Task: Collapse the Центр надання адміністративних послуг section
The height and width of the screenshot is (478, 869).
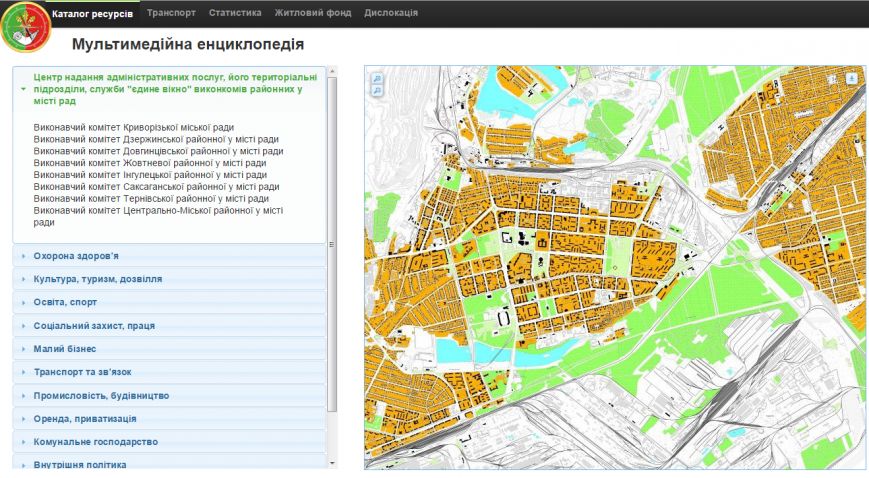Action: click(x=170, y=89)
